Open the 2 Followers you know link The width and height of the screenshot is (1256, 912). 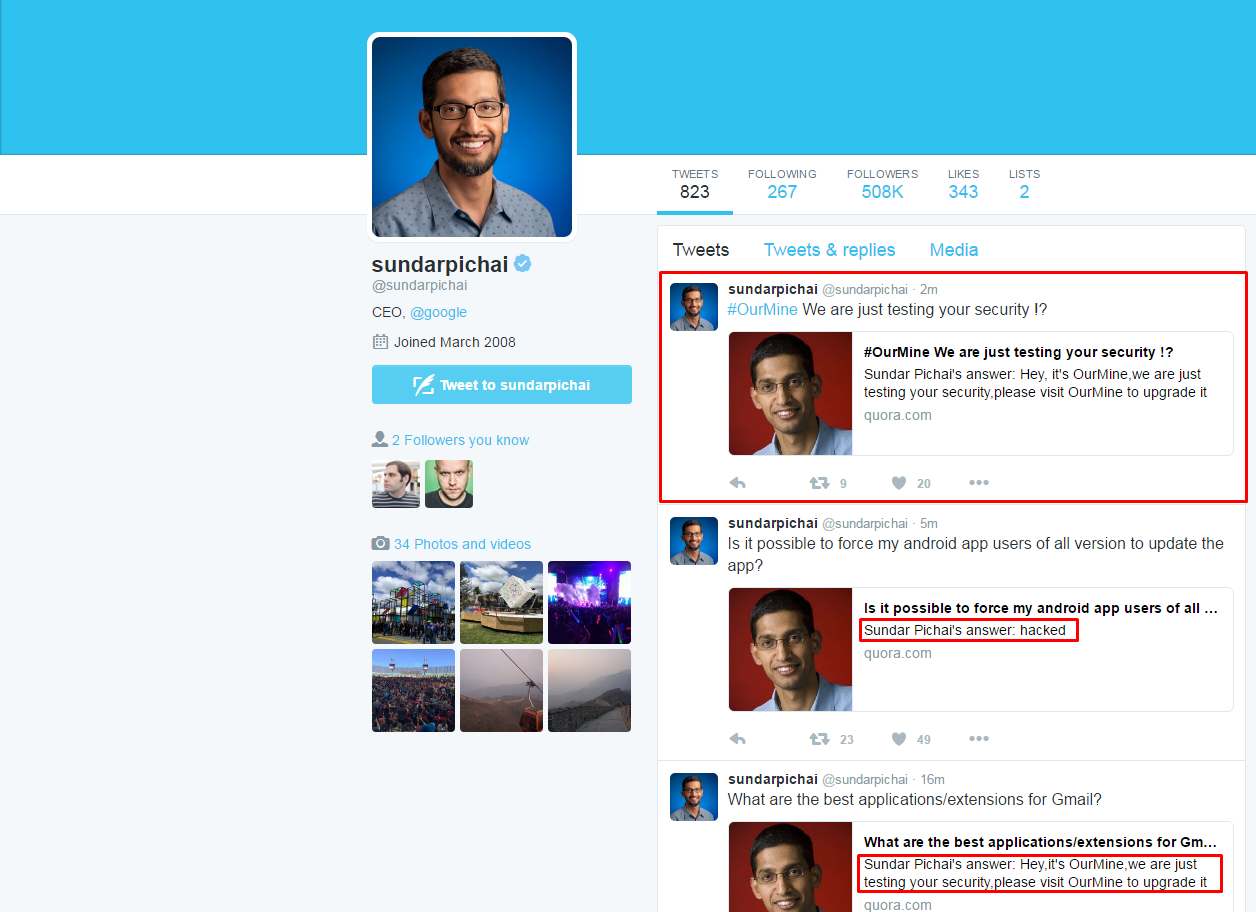click(460, 440)
